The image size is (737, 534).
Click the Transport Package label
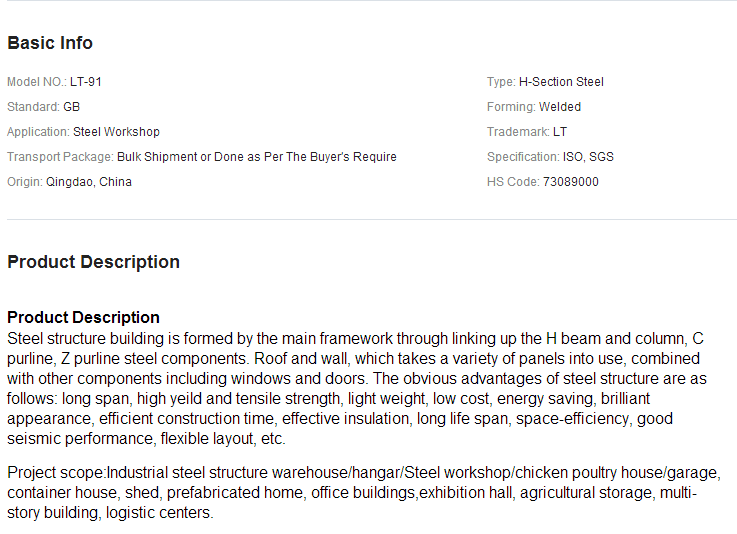[x=60, y=157]
